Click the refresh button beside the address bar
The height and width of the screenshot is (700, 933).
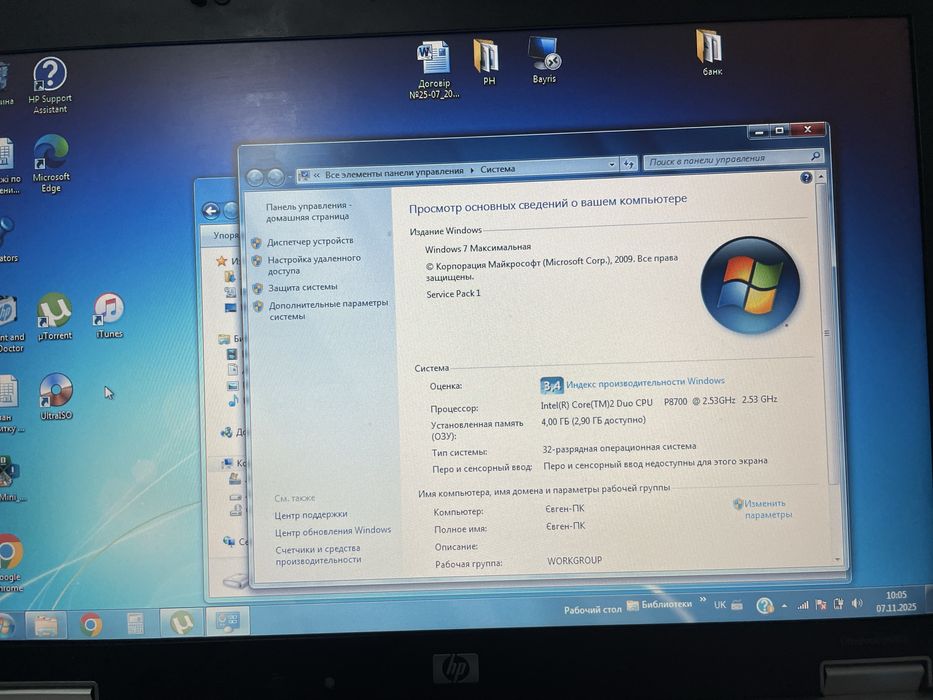point(629,164)
